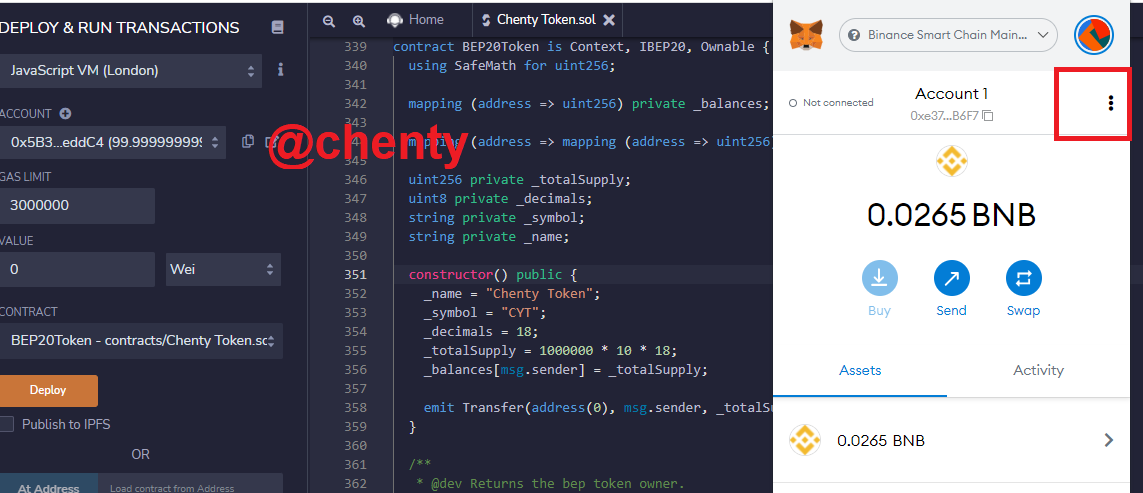Open the account selector 0x5B3...eddC4
The height and width of the screenshot is (493, 1143).
113,143
